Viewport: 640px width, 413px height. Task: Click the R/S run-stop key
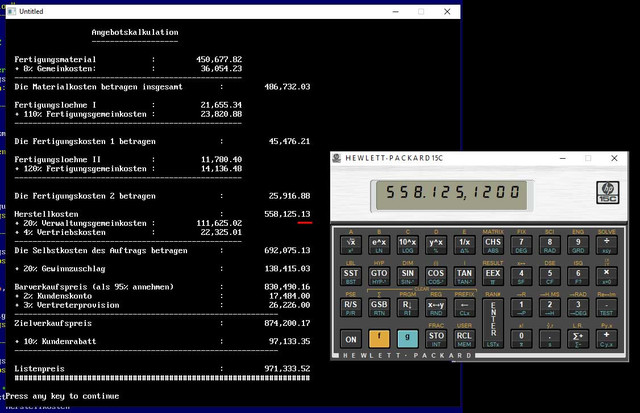[x=351, y=307]
